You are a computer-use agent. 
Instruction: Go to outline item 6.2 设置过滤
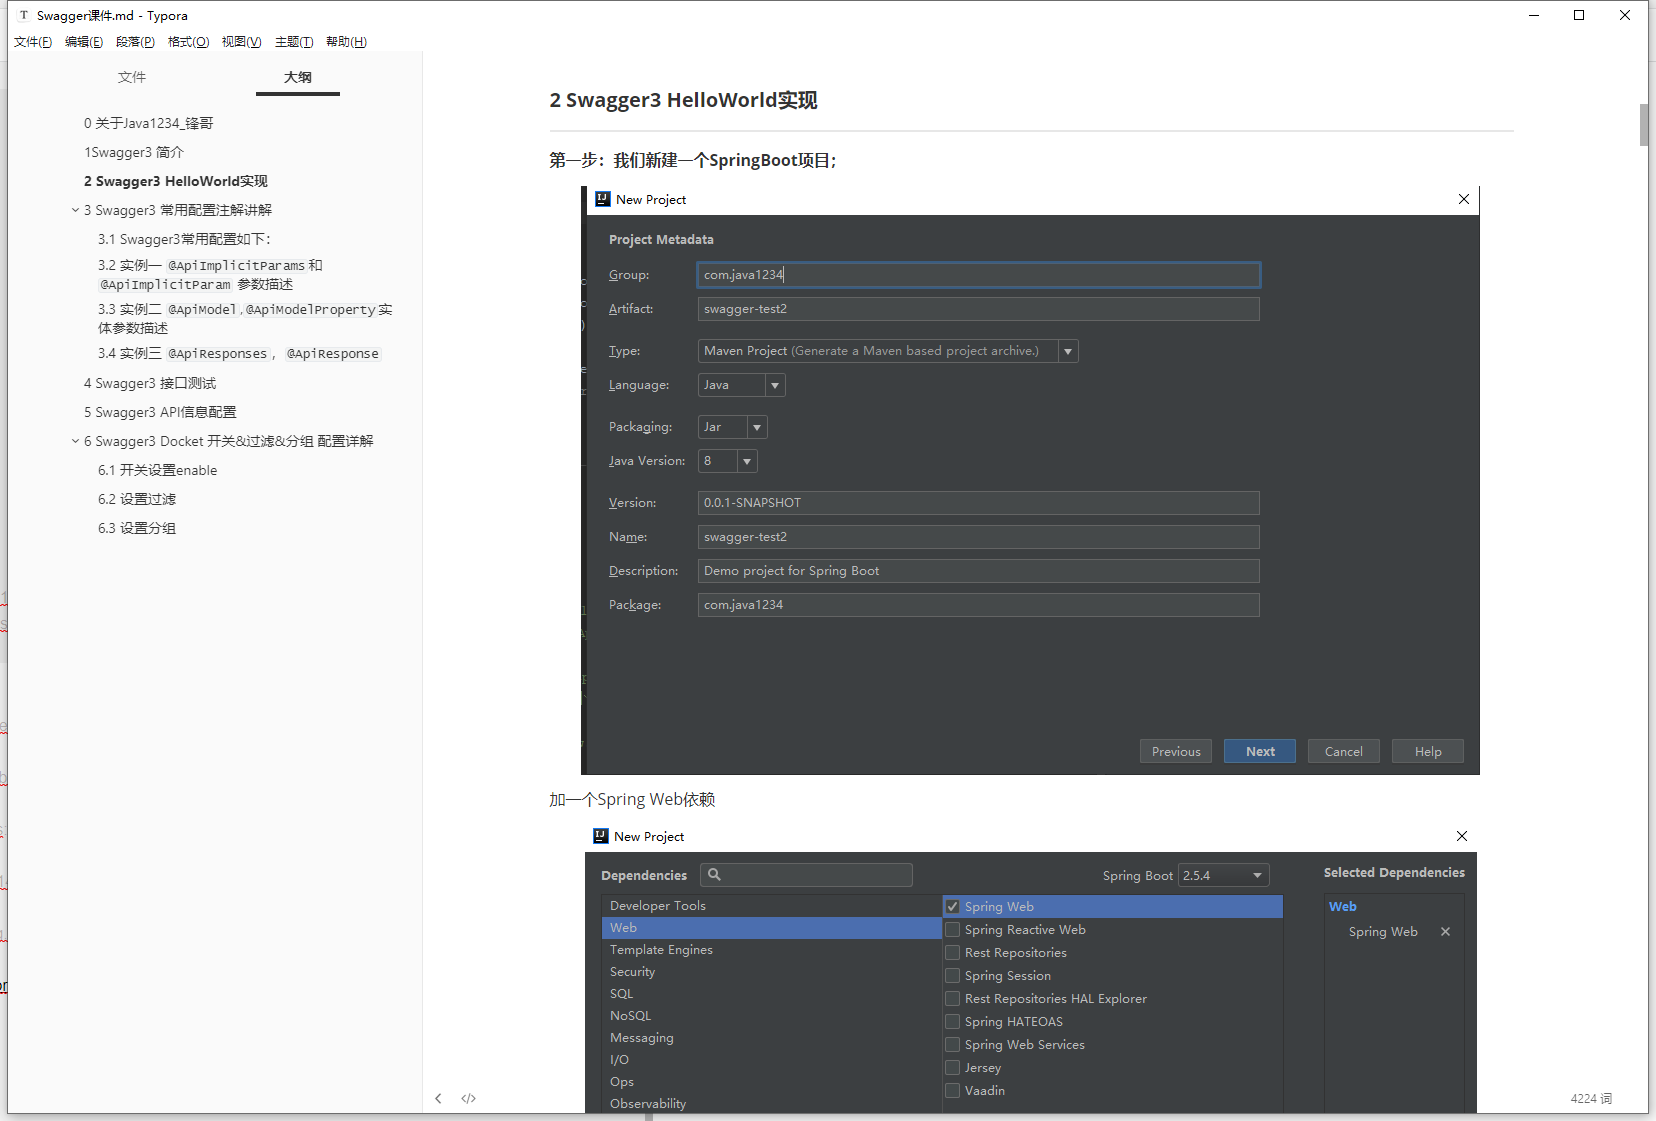(137, 499)
